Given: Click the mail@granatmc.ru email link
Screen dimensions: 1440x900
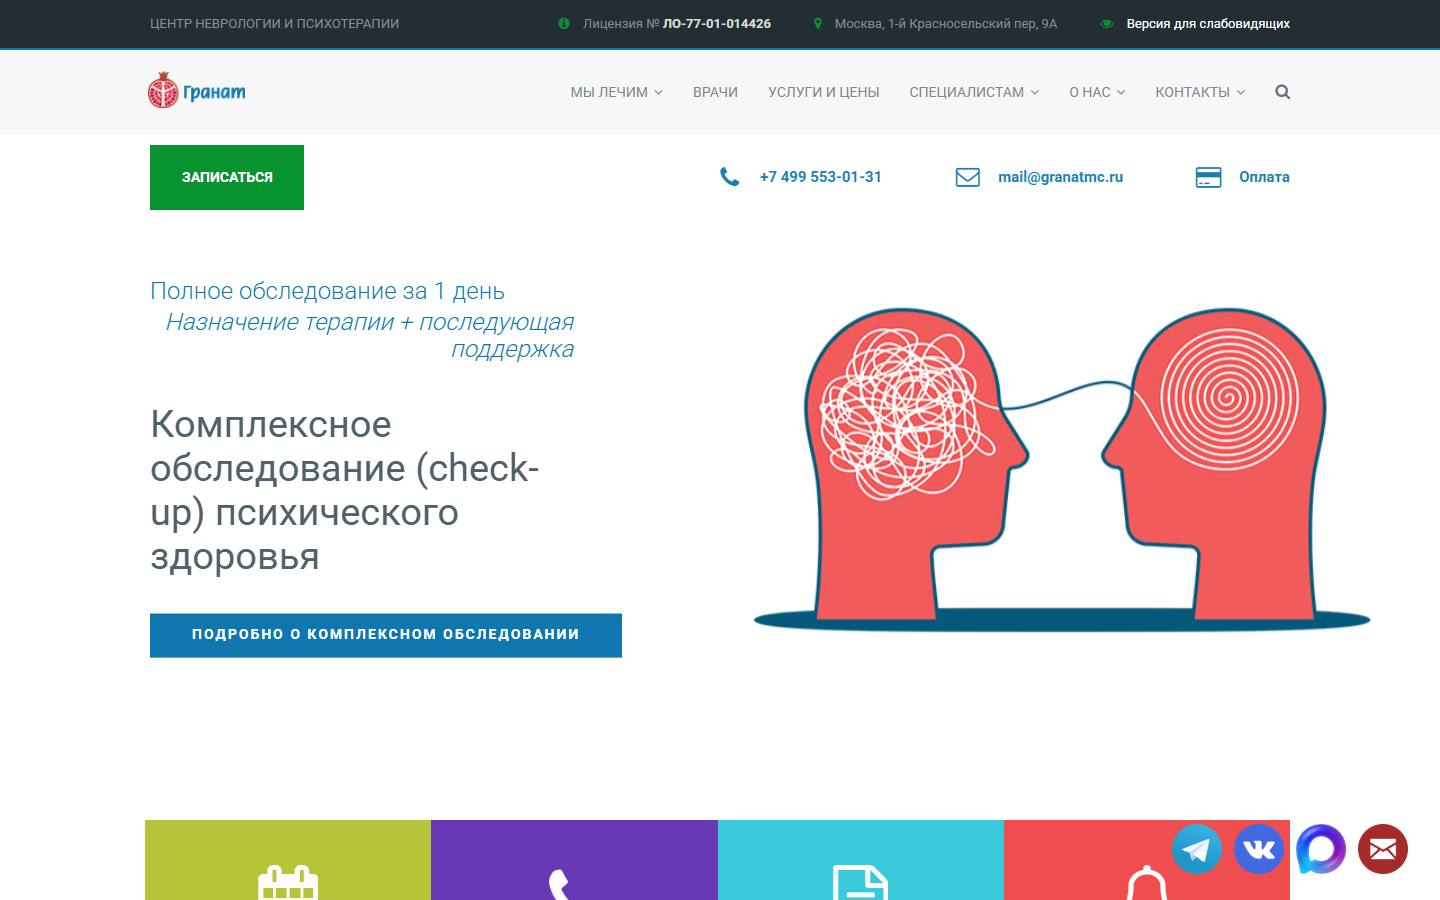Looking at the screenshot, I should tap(1060, 177).
